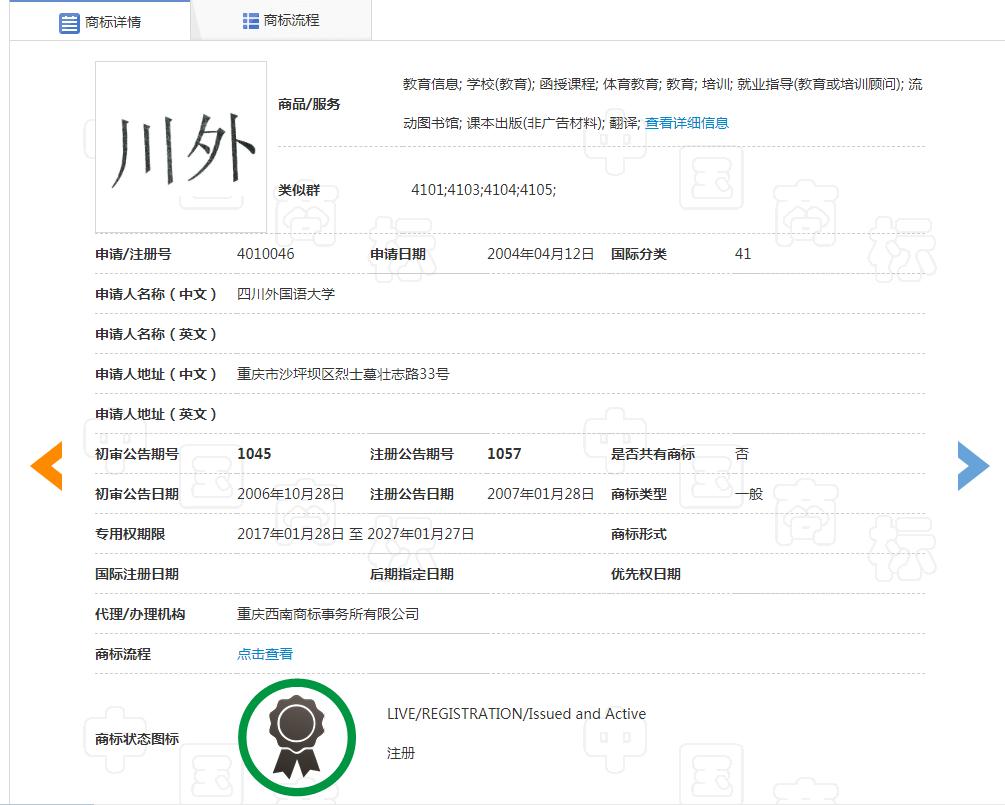Select the shared trademark value 否
Screen dimensions: 1005x805
click(x=742, y=454)
